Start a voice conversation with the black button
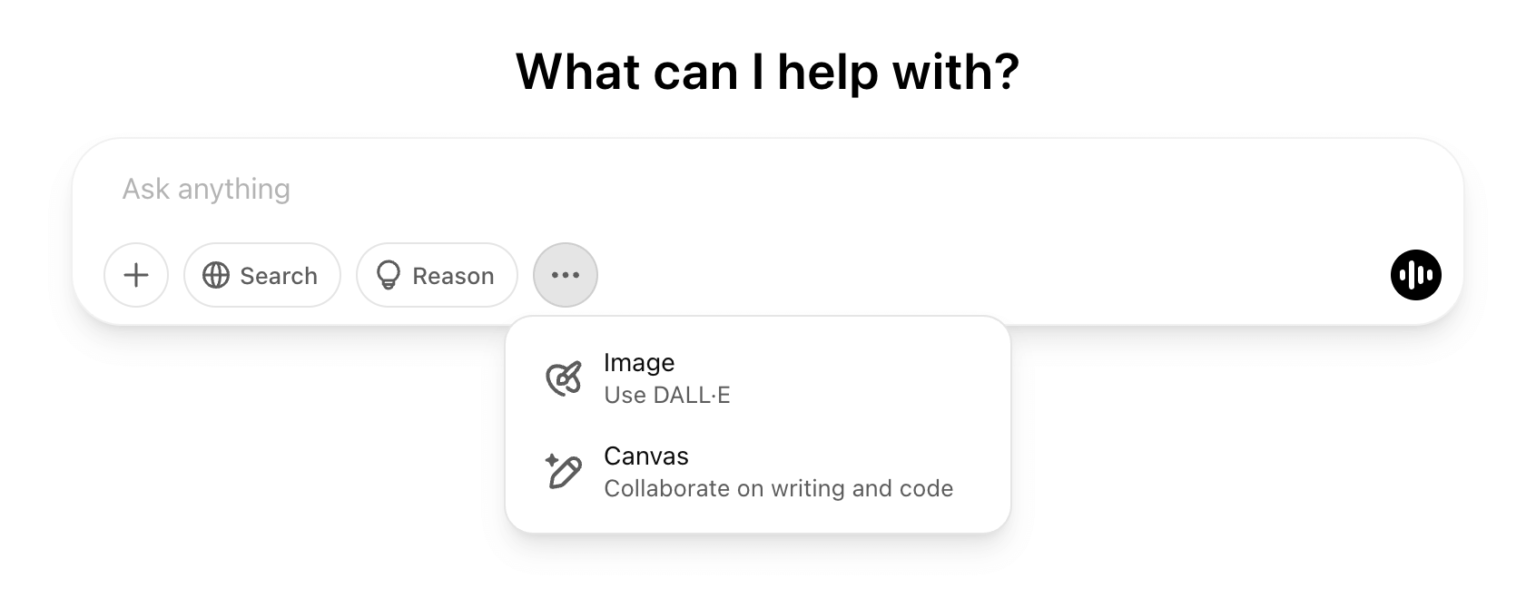The image size is (1536, 608). [x=1415, y=275]
